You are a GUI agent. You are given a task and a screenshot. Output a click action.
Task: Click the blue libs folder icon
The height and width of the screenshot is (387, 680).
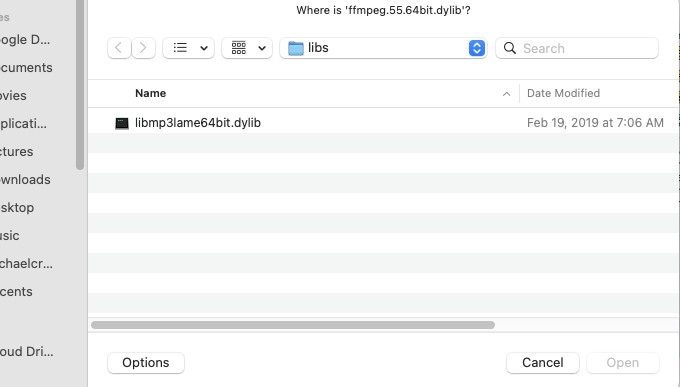(296, 48)
